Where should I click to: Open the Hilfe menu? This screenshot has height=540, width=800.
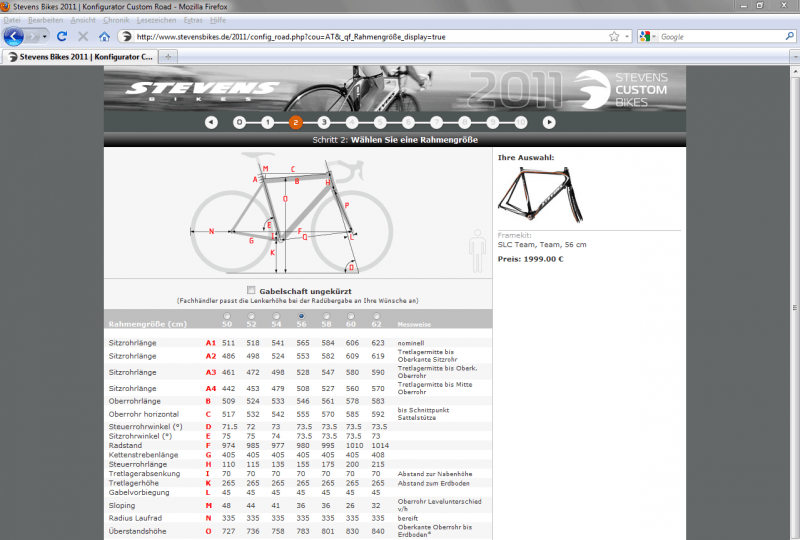point(218,20)
